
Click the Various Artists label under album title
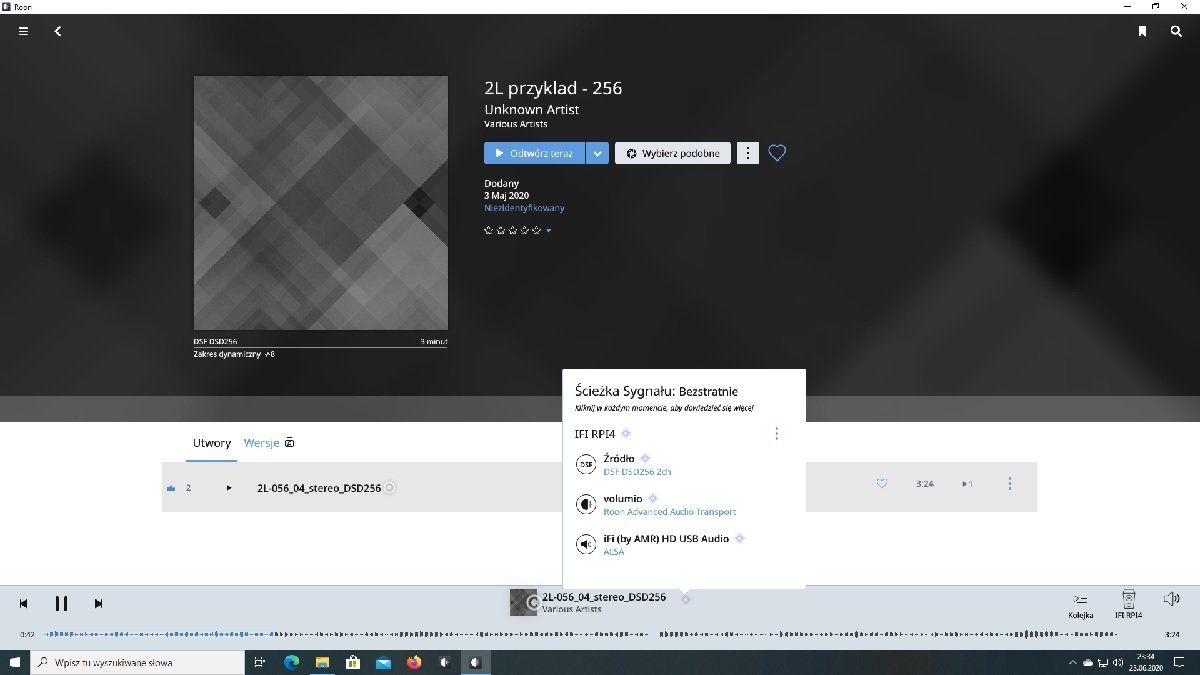[x=516, y=124]
